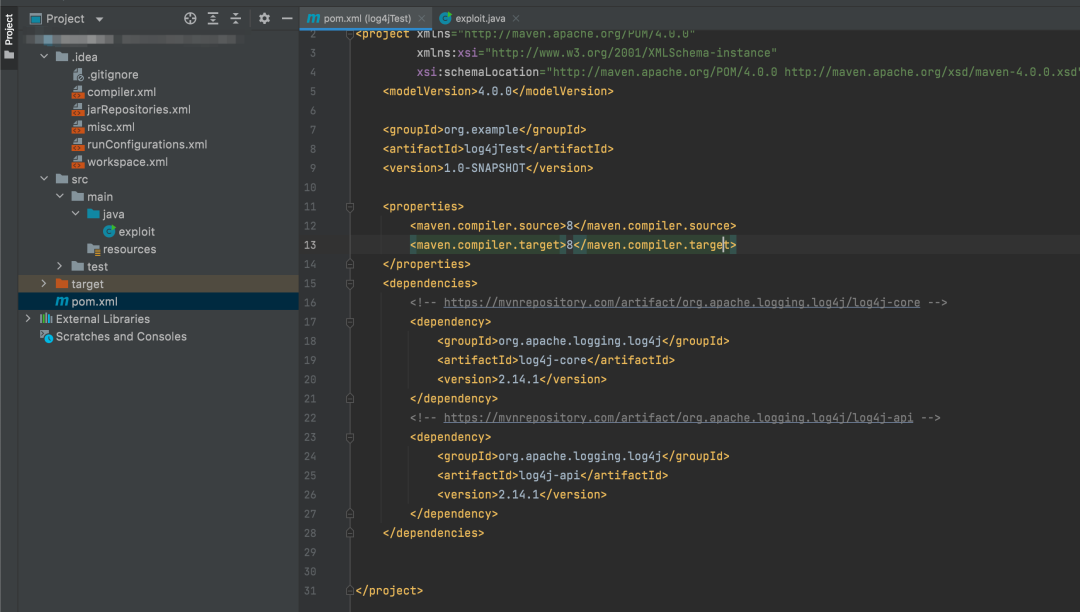Select Scratches and Consoles node
This screenshot has width=1080, height=612.
(x=121, y=337)
